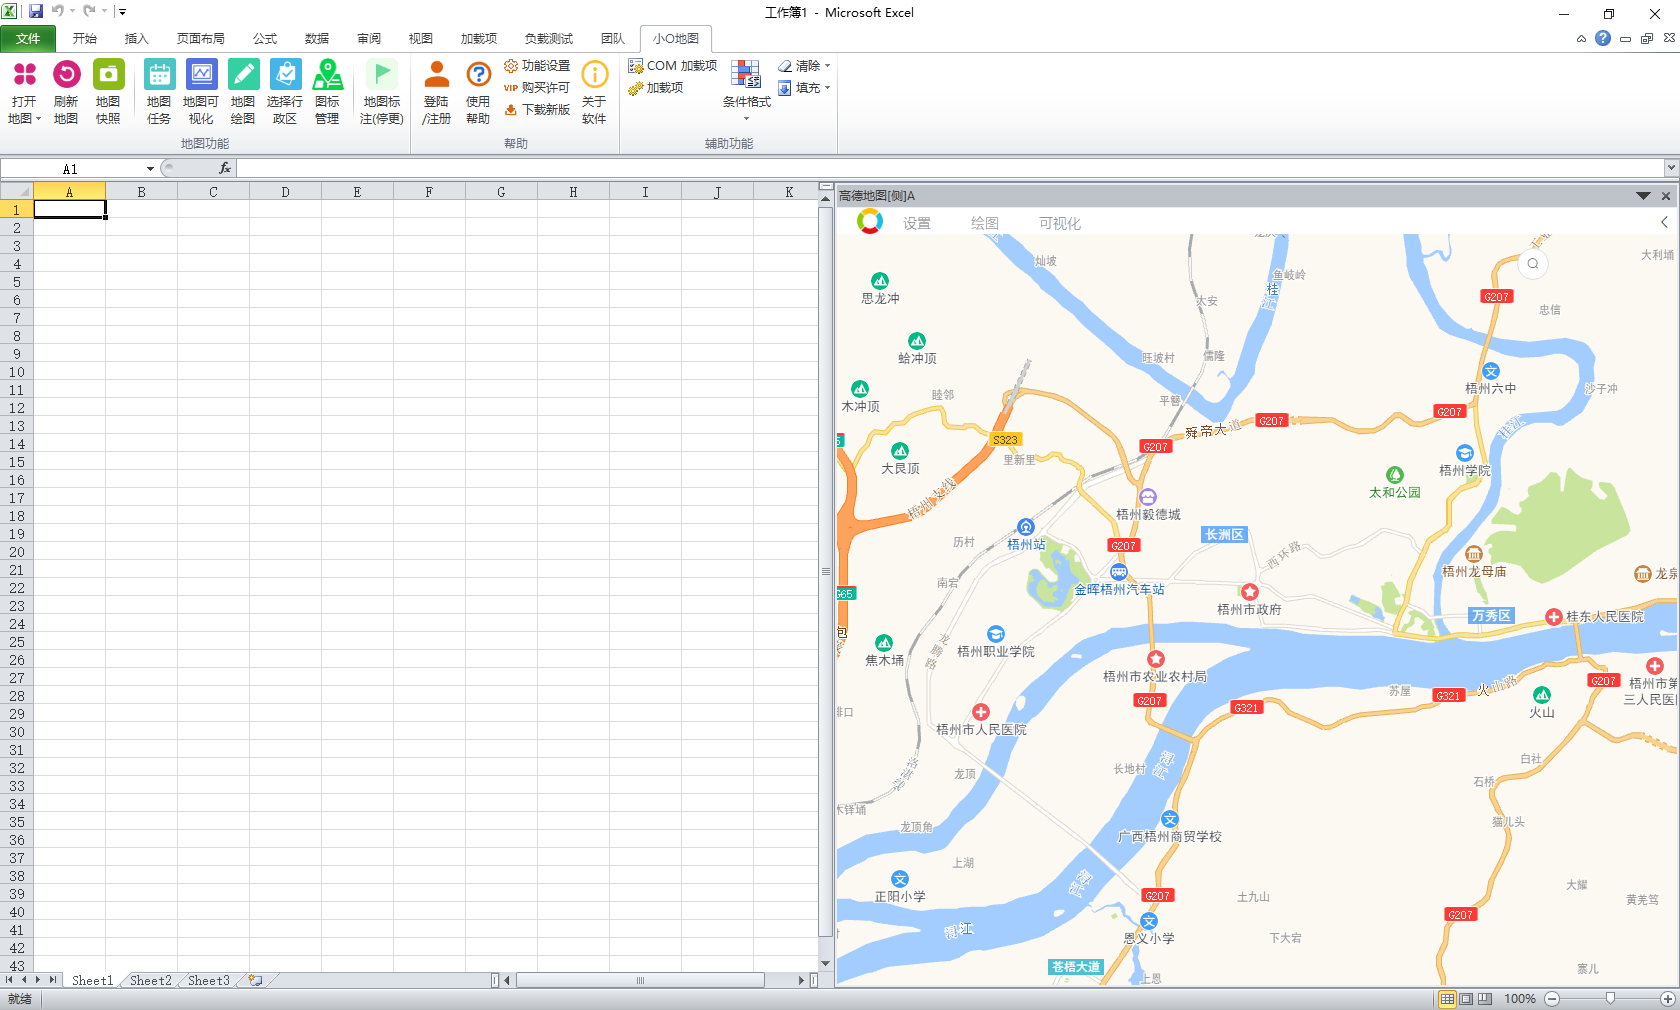Switch to Page Break Preview in status bar
Viewport: 1680px width, 1010px height.
pyautogui.click(x=1485, y=999)
